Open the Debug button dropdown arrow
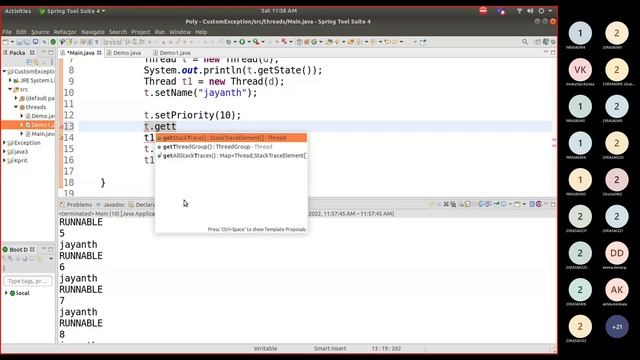 (235, 42)
